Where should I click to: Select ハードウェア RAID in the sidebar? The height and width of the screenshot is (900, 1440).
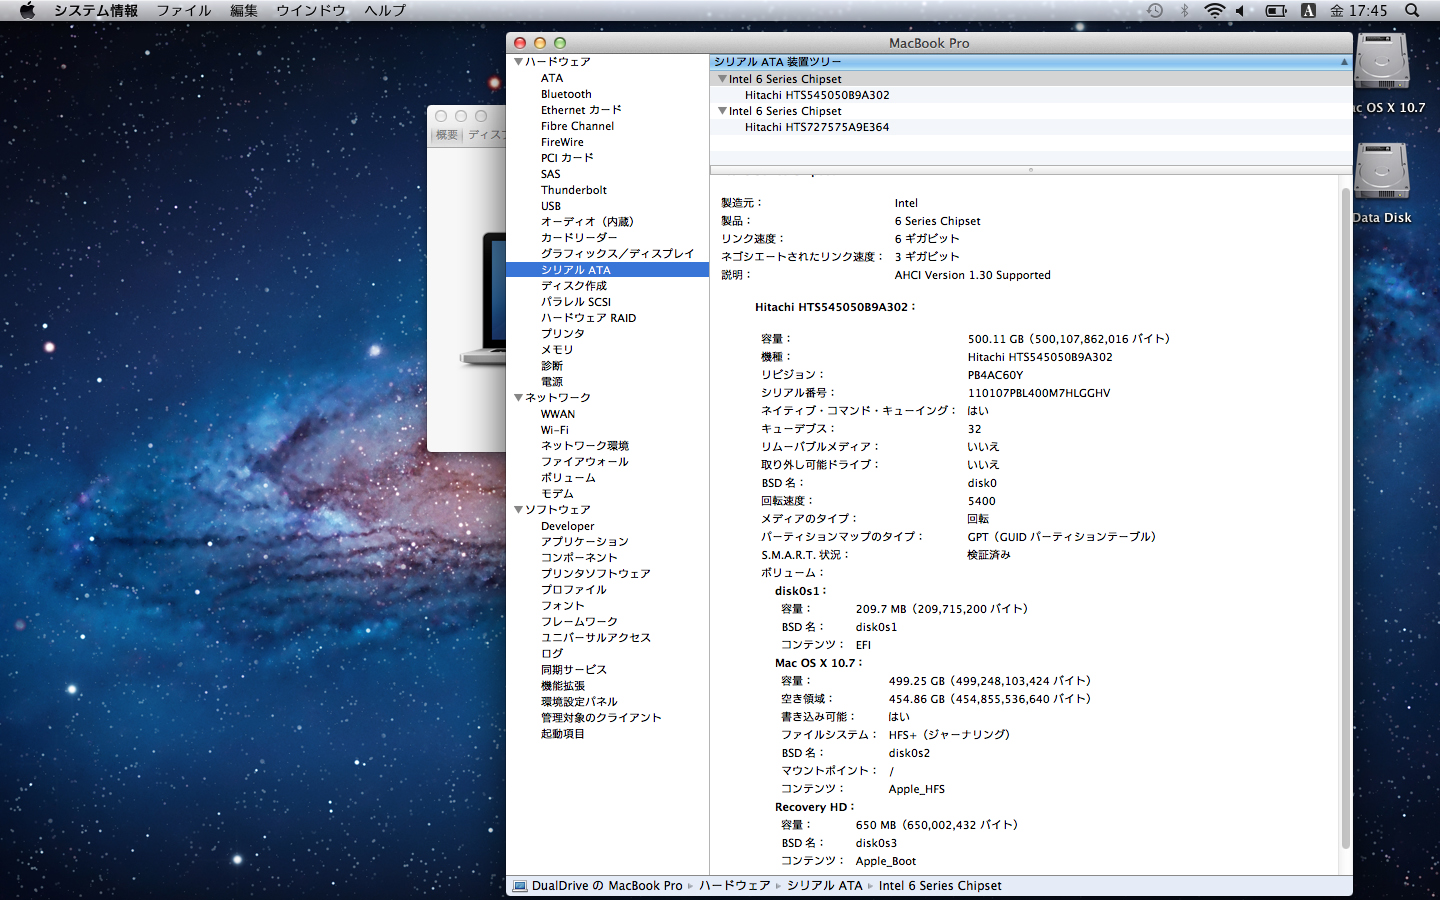coord(588,318)
